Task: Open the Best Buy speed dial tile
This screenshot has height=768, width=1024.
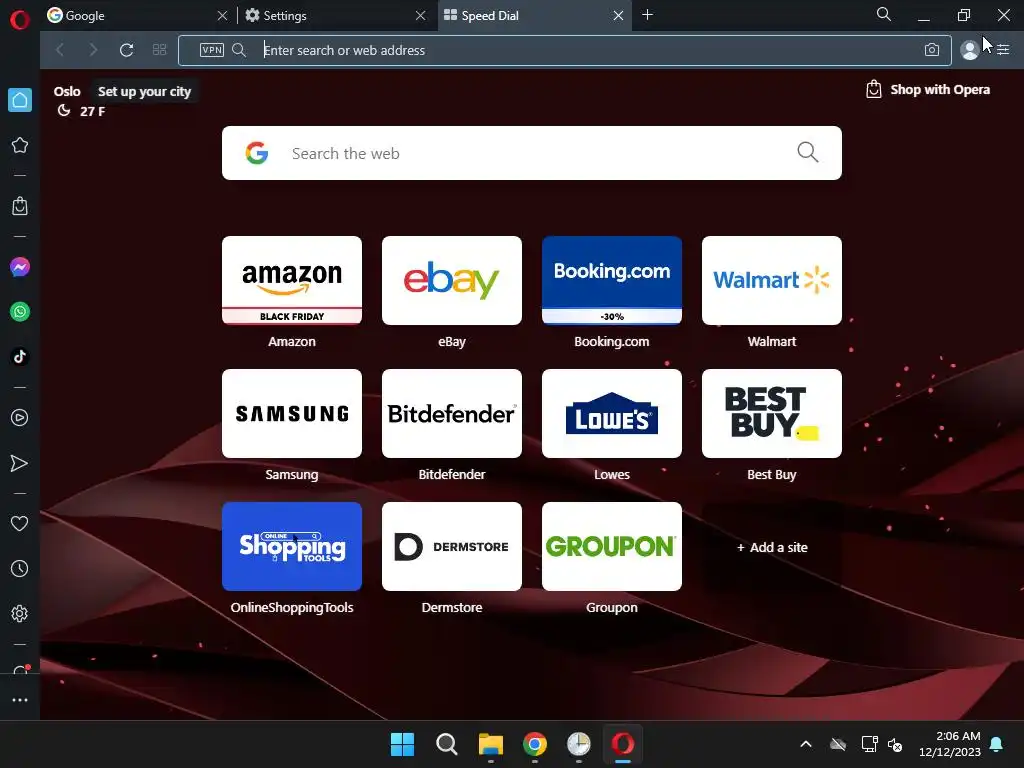Action: tap(772, 413)
